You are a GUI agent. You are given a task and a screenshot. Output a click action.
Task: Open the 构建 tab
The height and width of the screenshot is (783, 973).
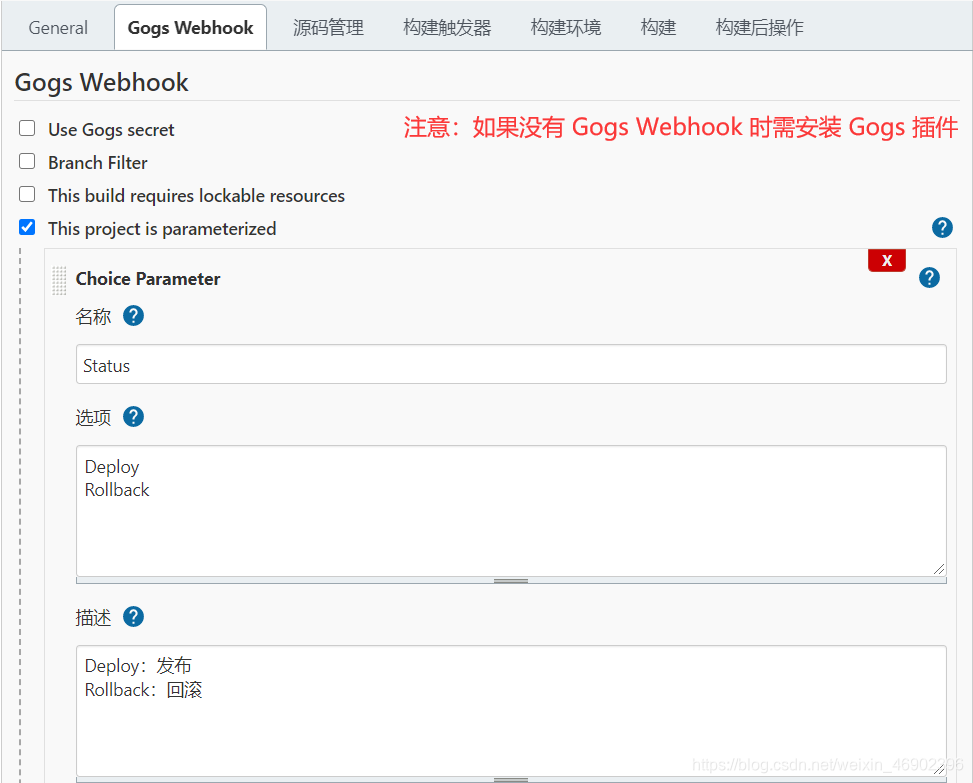(x=658, y=28)
